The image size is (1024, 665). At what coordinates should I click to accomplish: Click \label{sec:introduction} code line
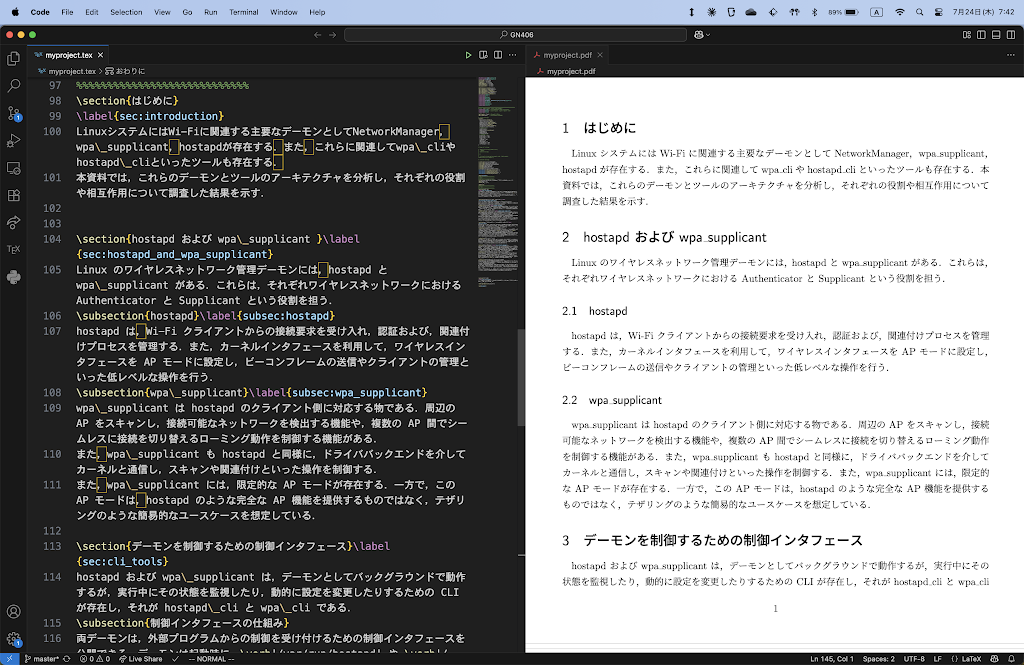150,116
